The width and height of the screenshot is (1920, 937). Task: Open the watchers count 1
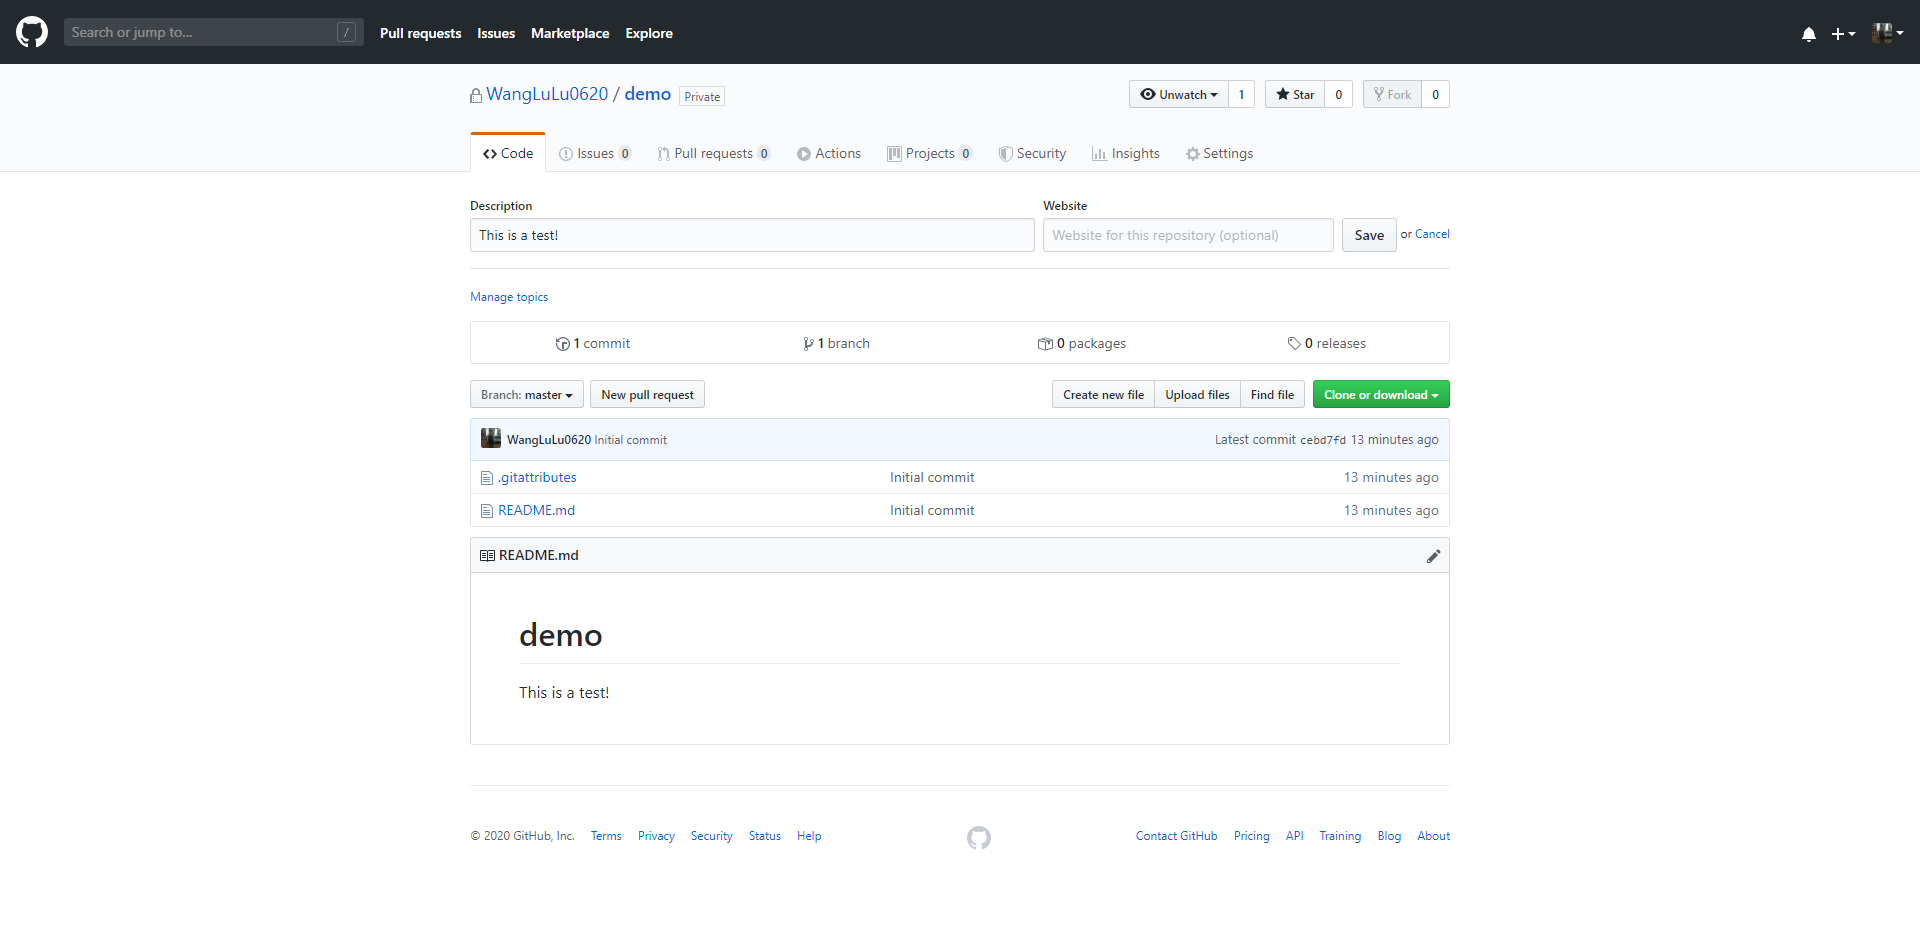[1241, 94]
